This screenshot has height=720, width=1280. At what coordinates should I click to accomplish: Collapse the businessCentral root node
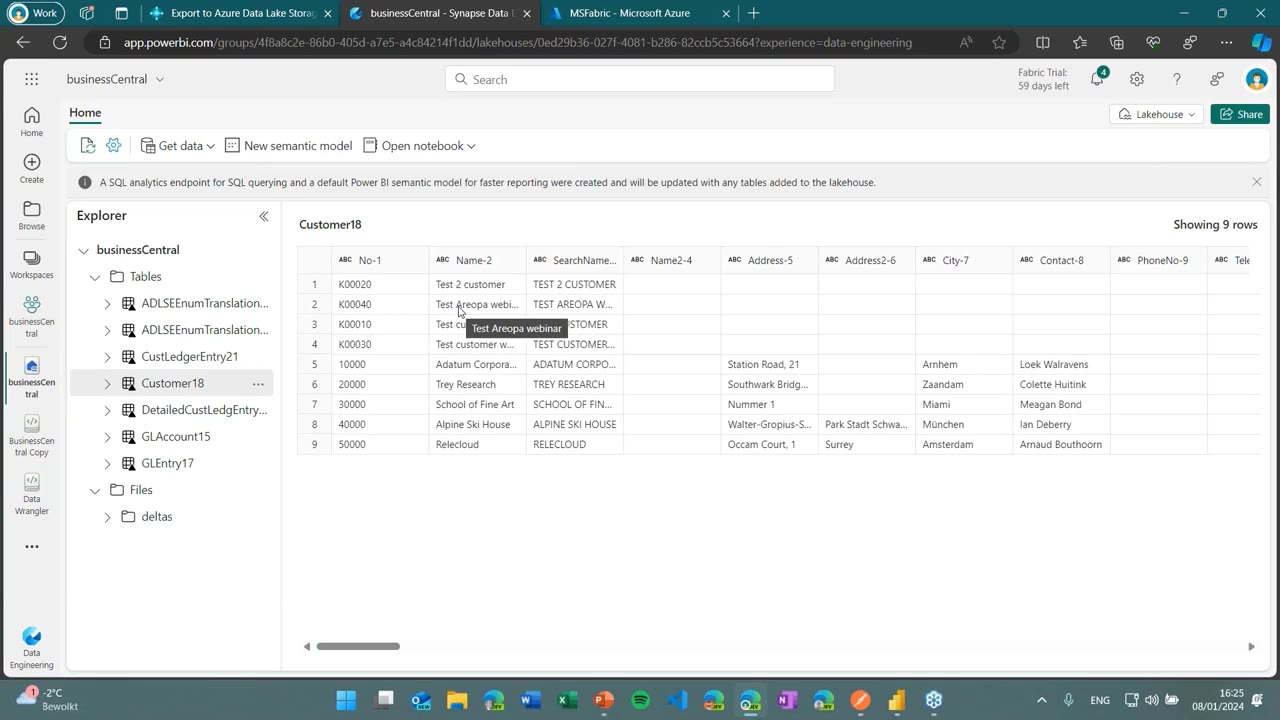[x=84, y=250]
